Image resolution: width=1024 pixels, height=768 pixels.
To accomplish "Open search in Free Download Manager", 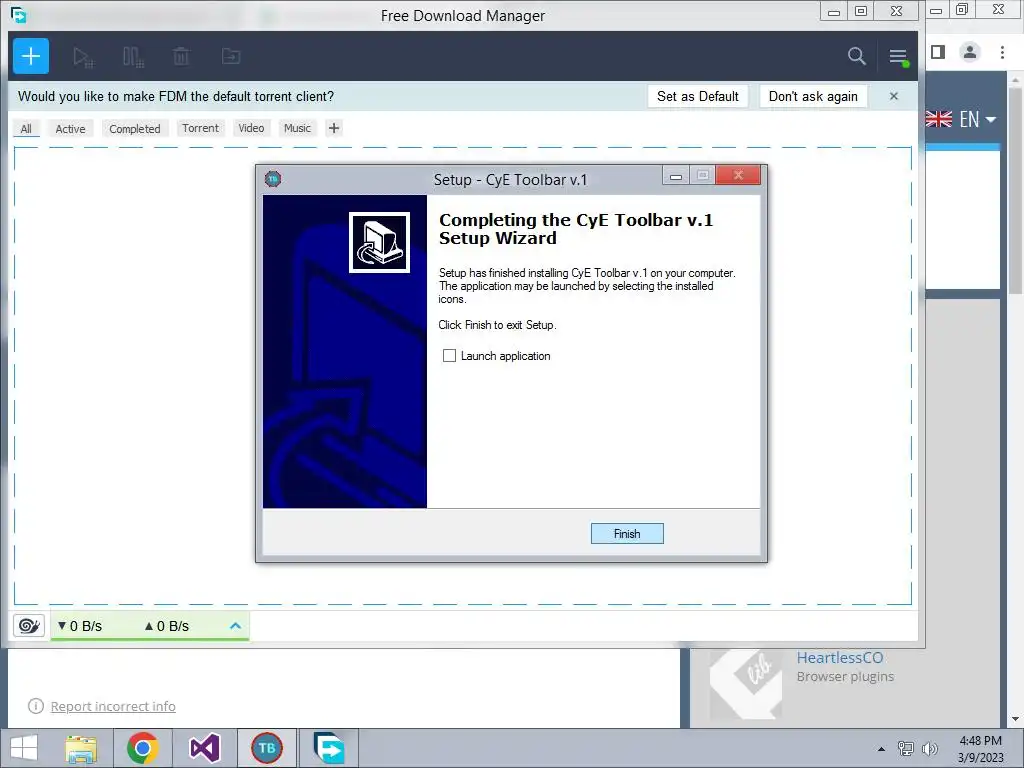I will [857, 56].
